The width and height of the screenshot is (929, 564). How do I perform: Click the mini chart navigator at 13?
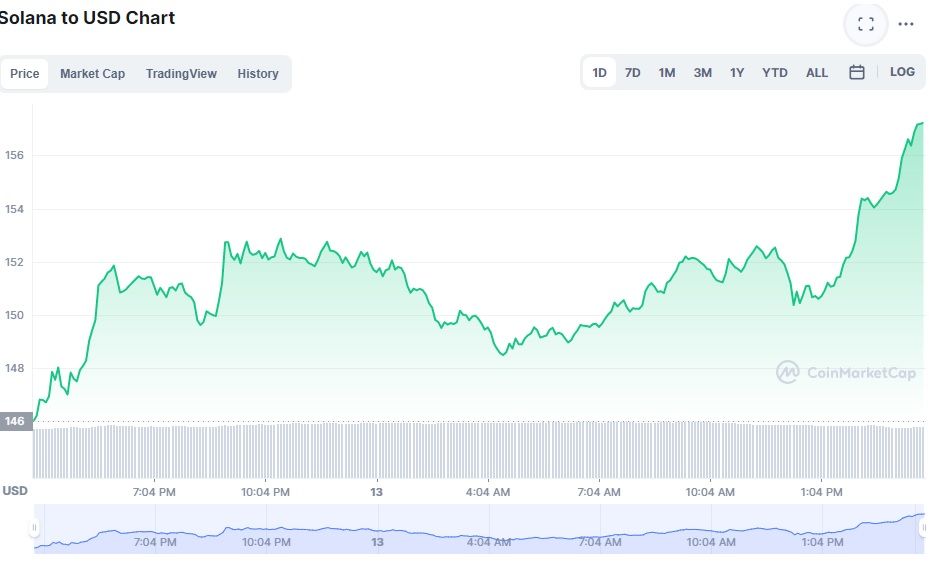click(377, 541)
